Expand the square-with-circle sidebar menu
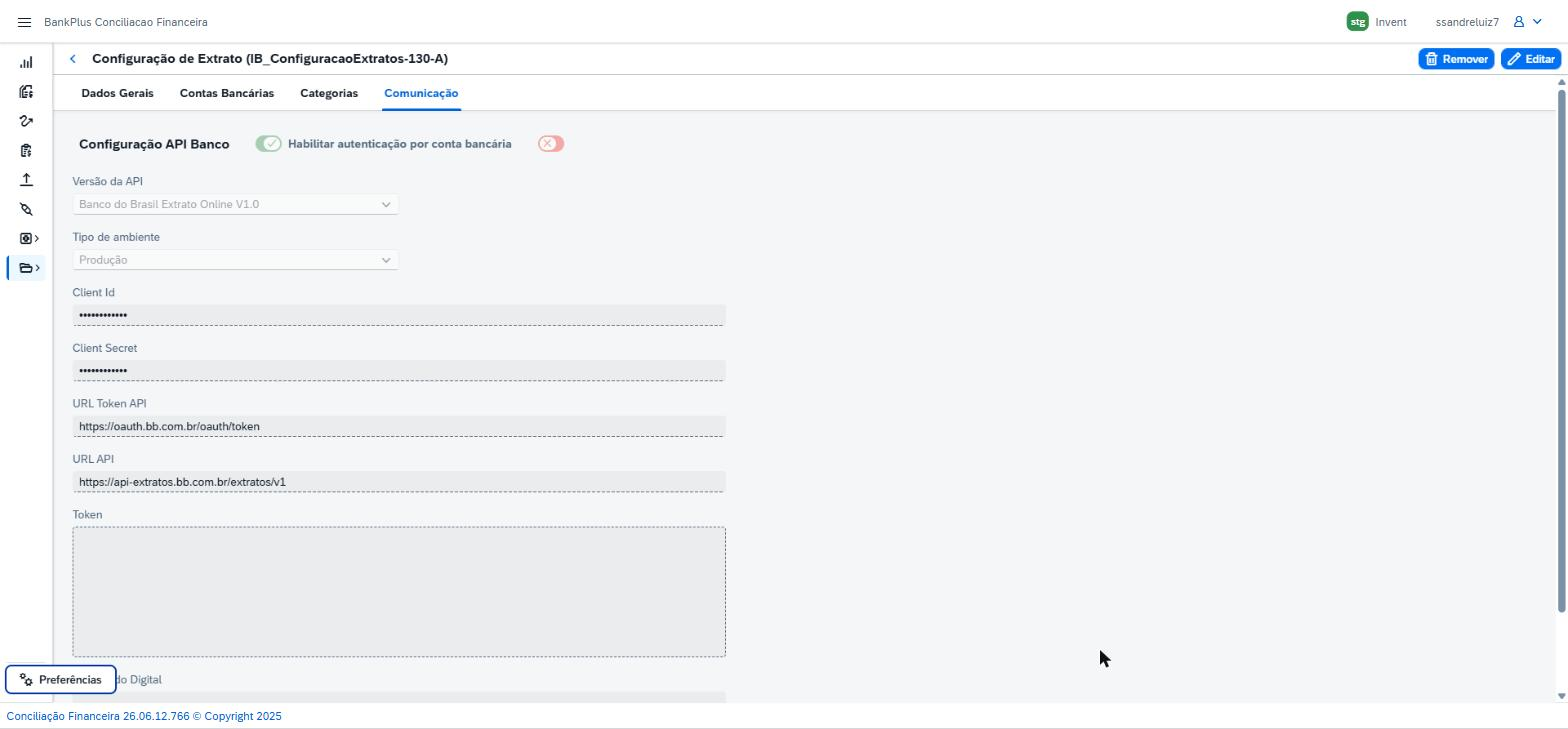 click(30, 239)
